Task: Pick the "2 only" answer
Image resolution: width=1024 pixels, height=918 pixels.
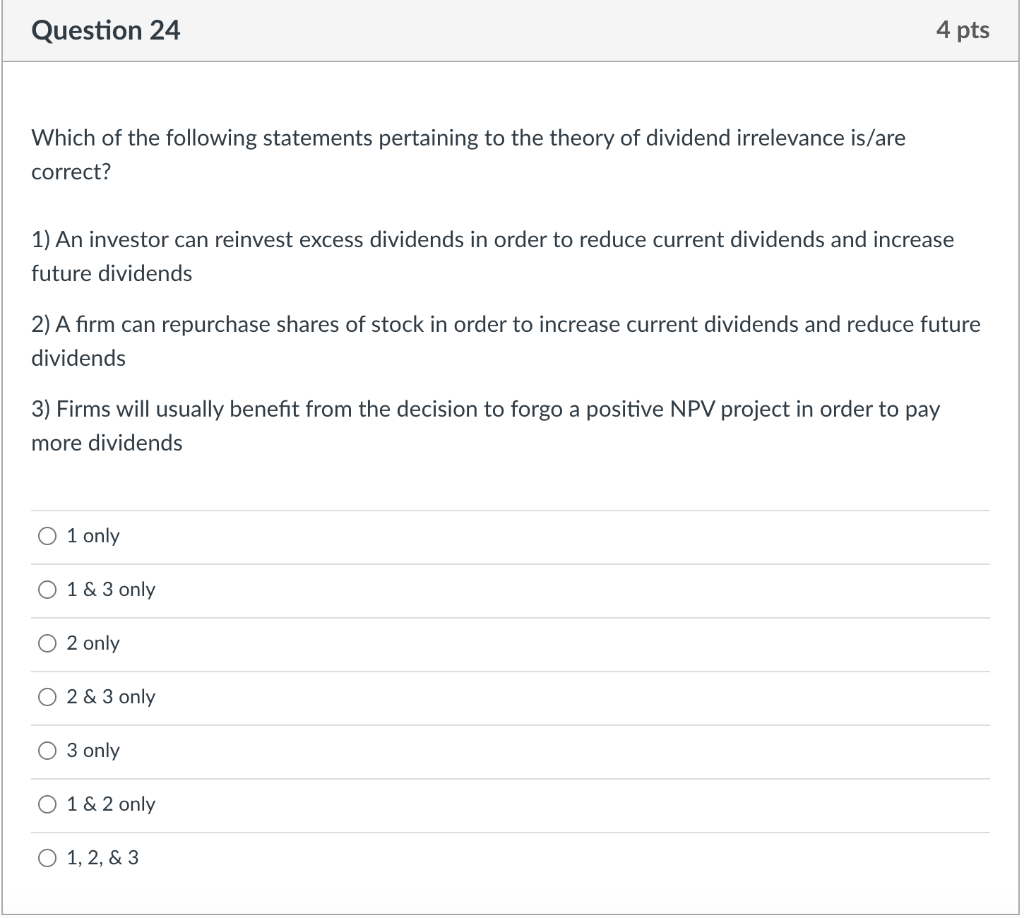Action: (x=47, y=644)
